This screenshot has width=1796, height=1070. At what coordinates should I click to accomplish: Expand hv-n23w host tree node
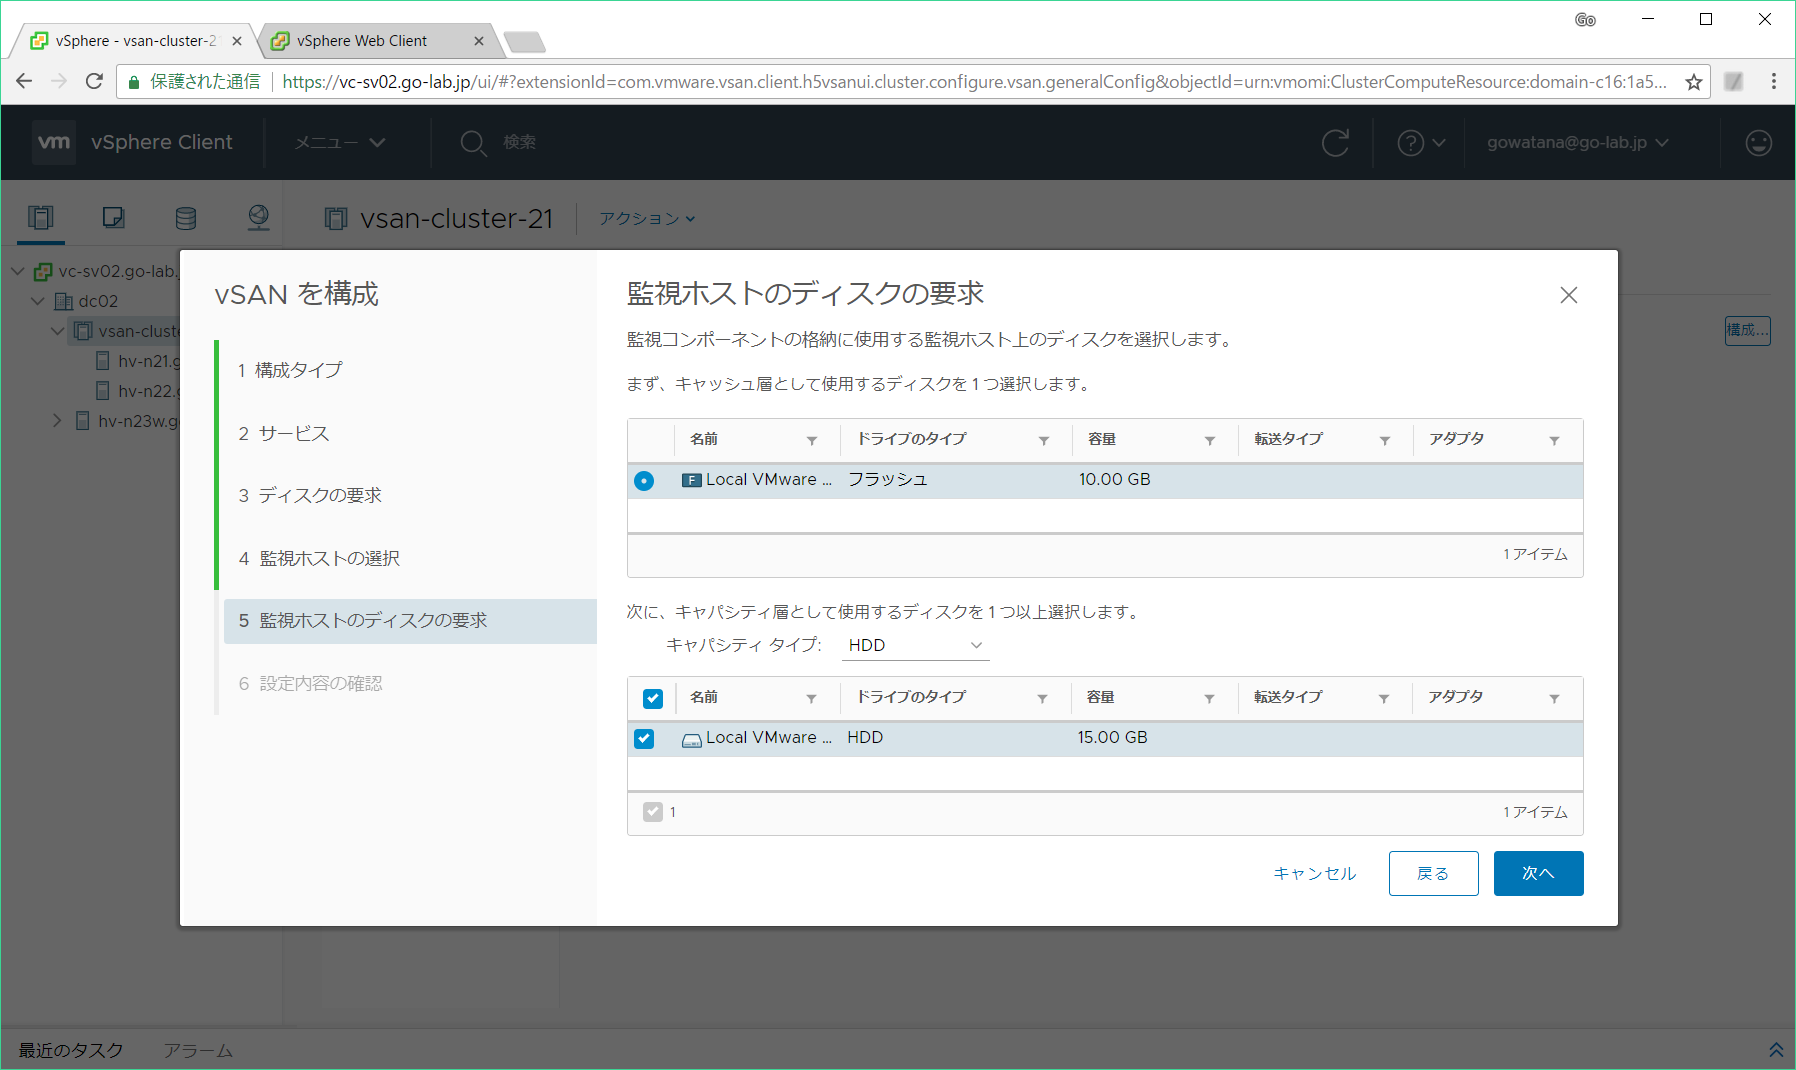[x=57, y=421]
